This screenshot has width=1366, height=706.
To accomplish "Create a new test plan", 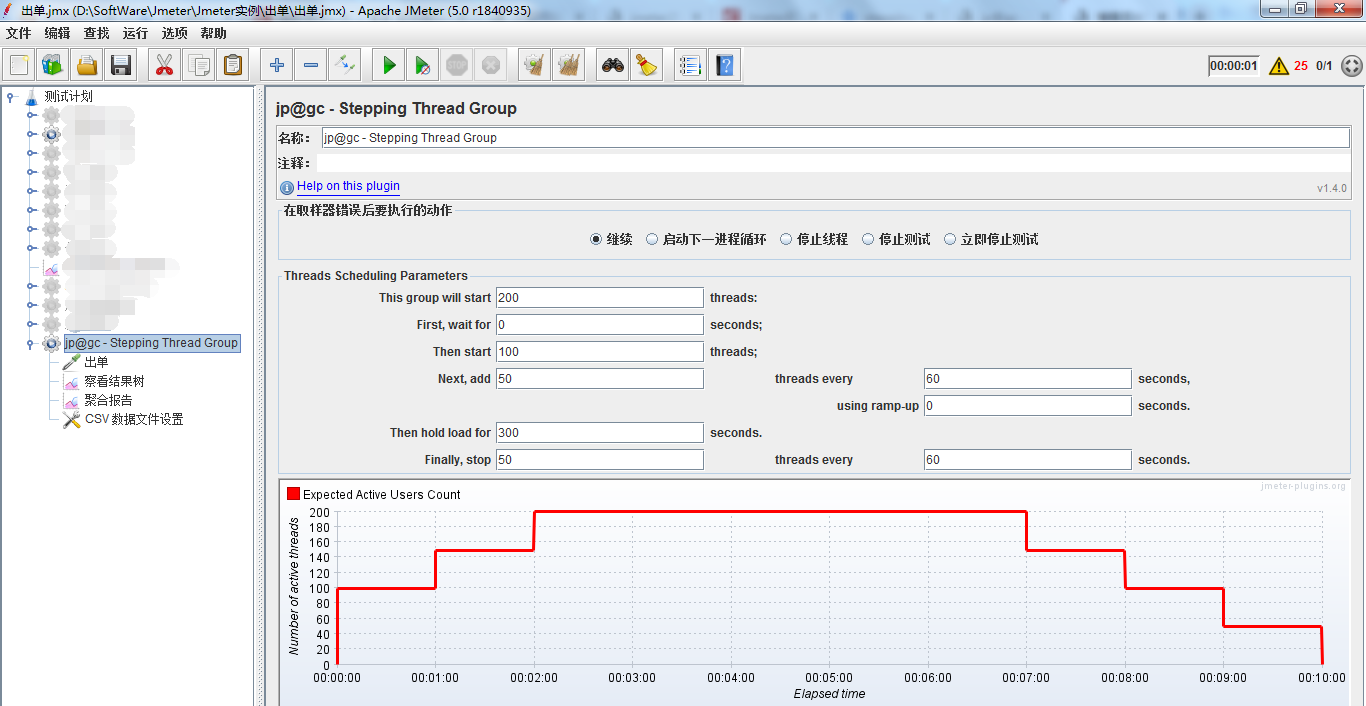I will [19, 66].
